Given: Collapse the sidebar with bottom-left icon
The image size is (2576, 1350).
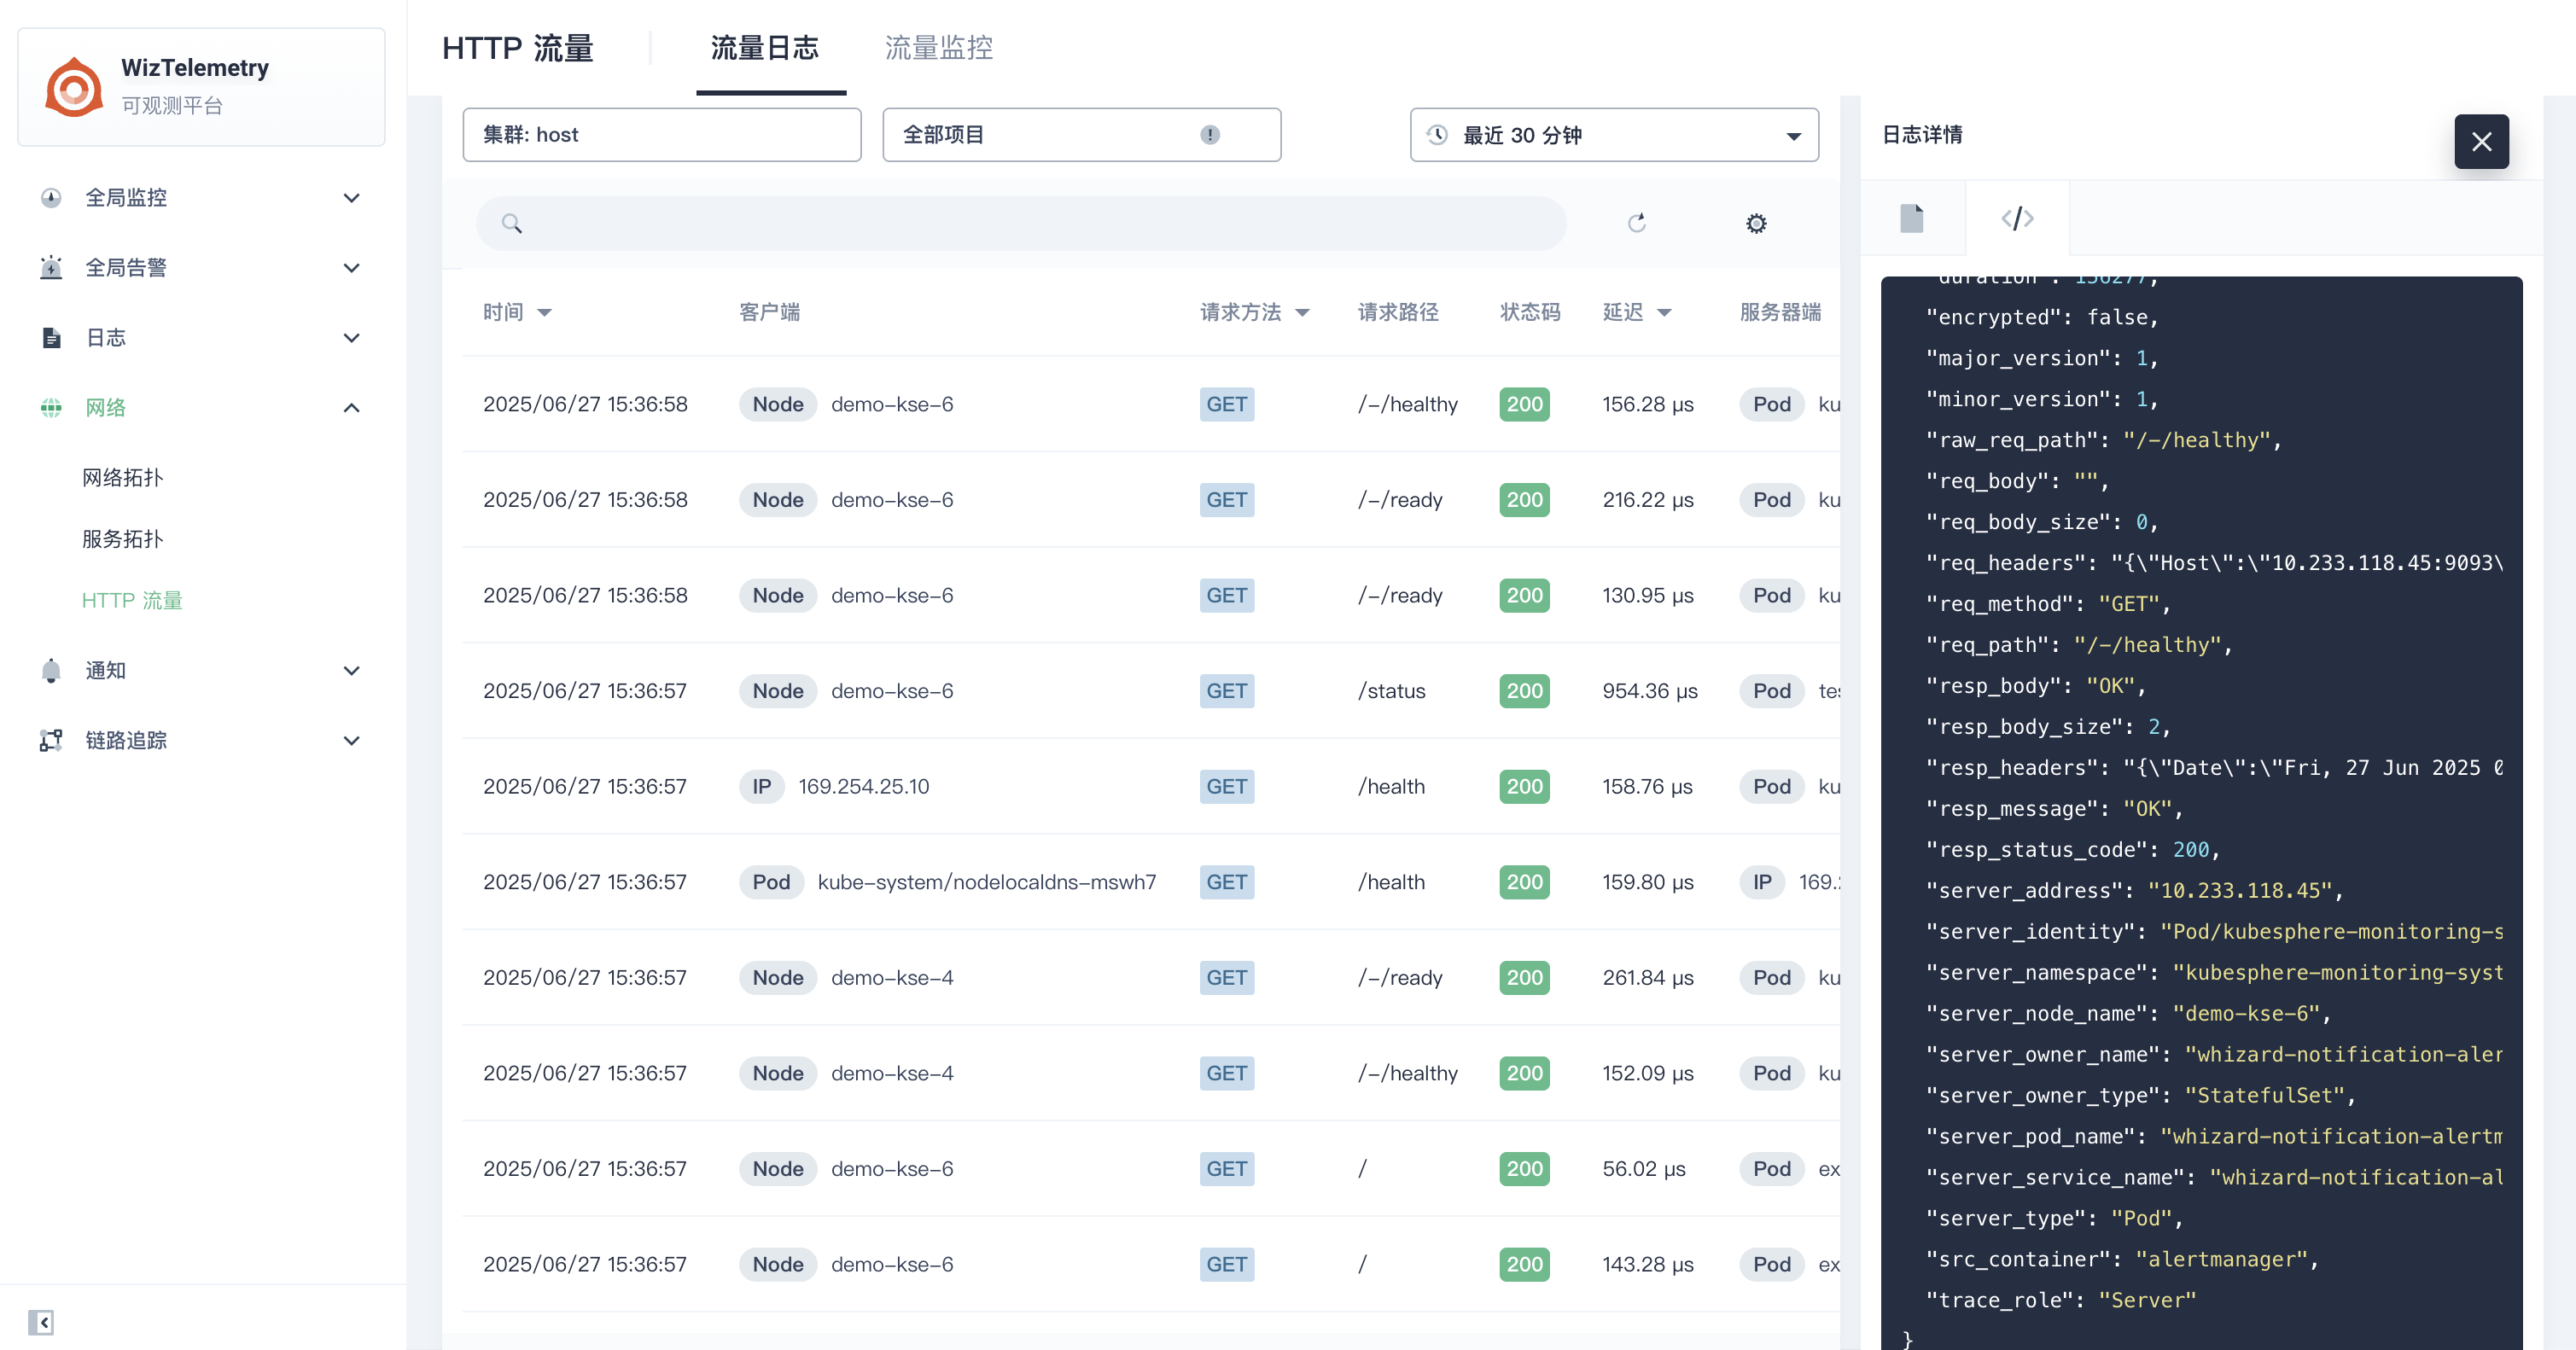Looking at the screenshot, I should (x=41, y=1322).
